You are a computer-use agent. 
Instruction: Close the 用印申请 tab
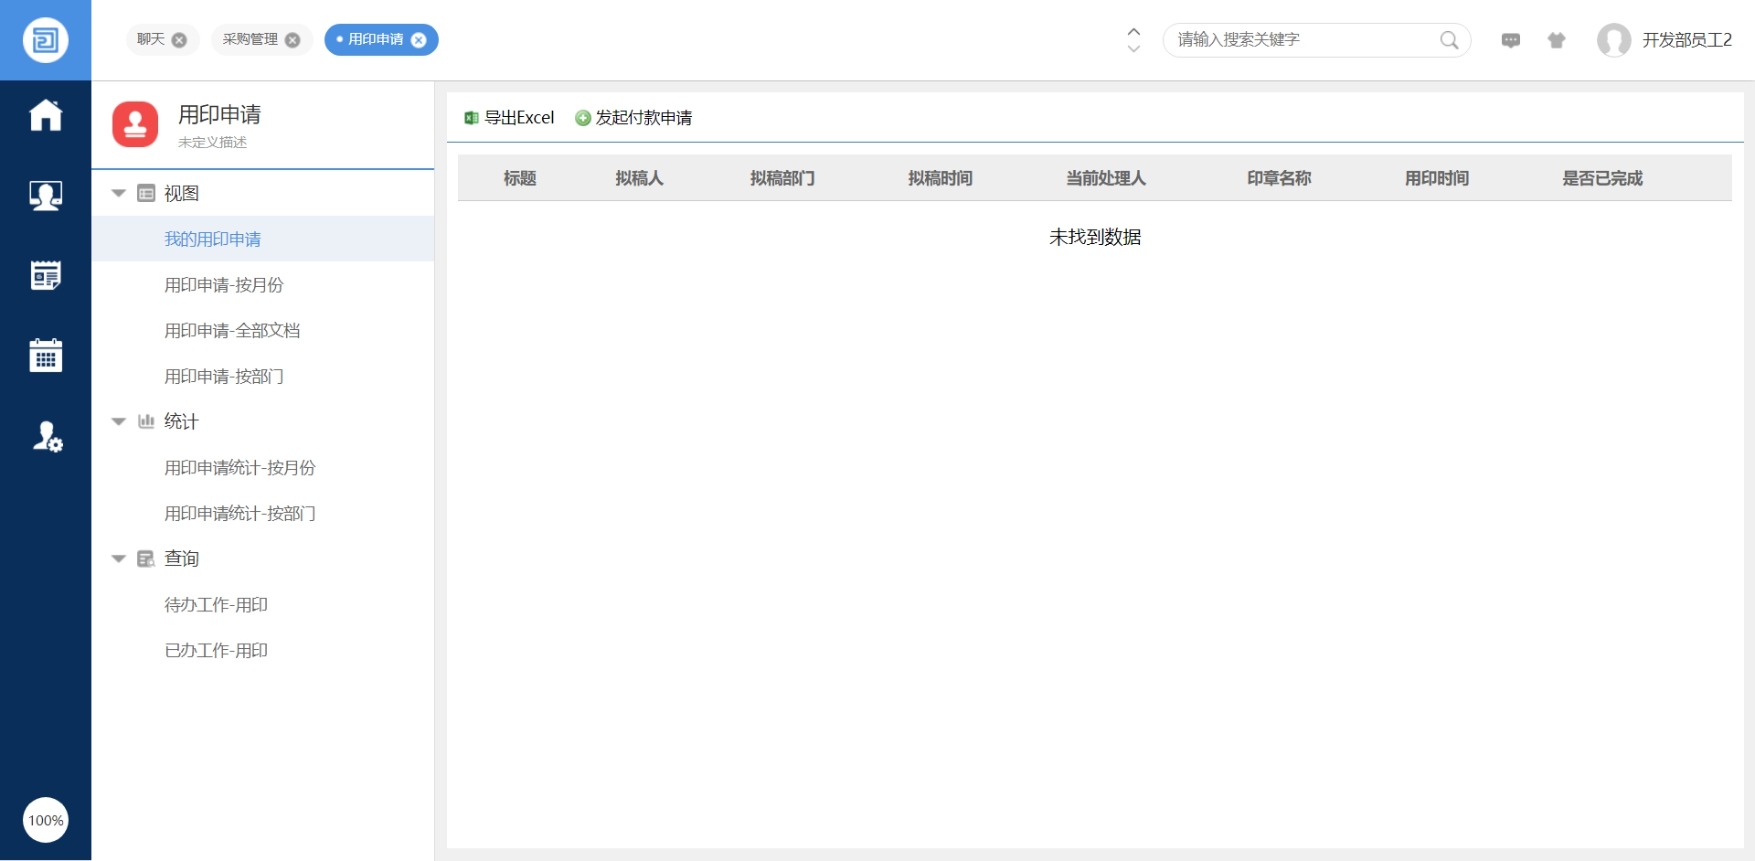click(419, 40)
